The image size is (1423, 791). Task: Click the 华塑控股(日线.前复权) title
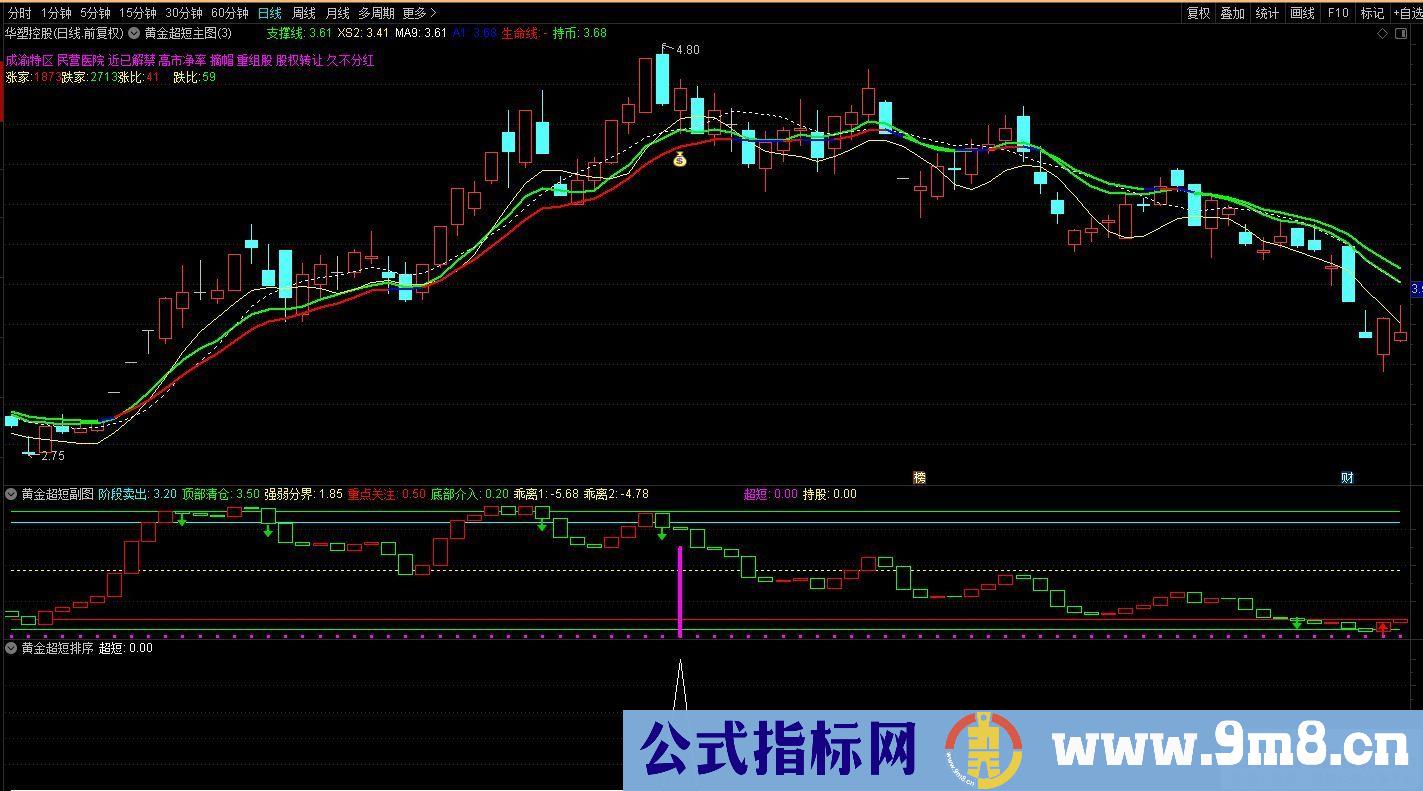[64, 33]
